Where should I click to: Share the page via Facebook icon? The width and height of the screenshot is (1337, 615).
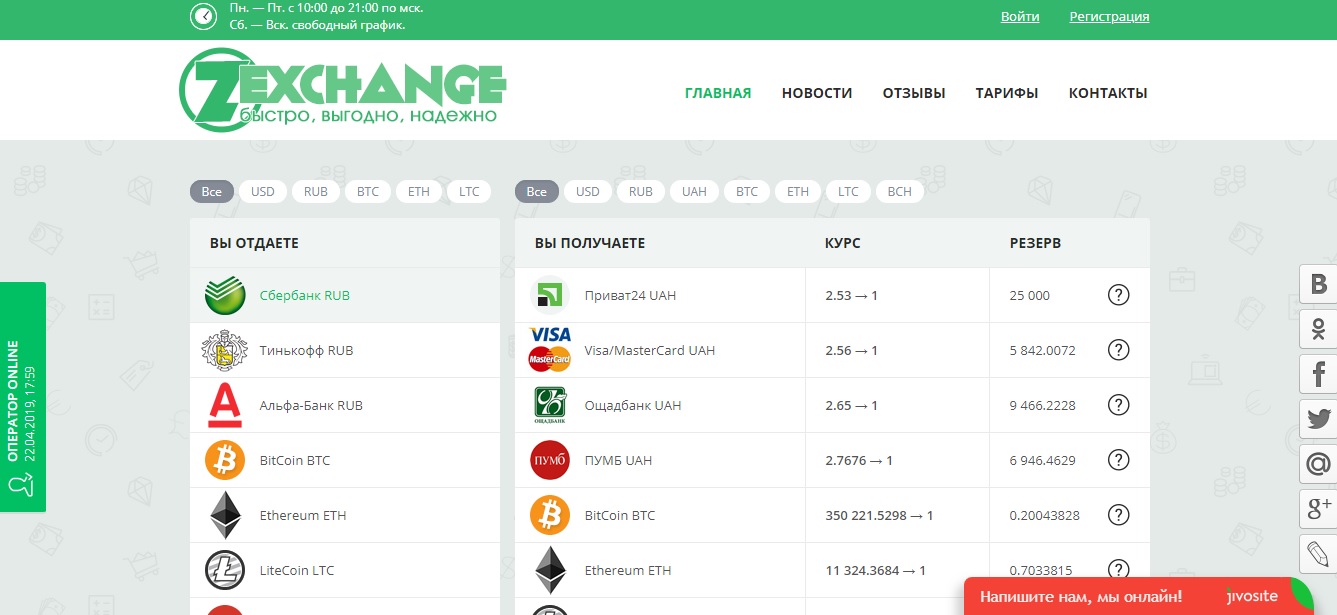click(x=1318, y=375)
